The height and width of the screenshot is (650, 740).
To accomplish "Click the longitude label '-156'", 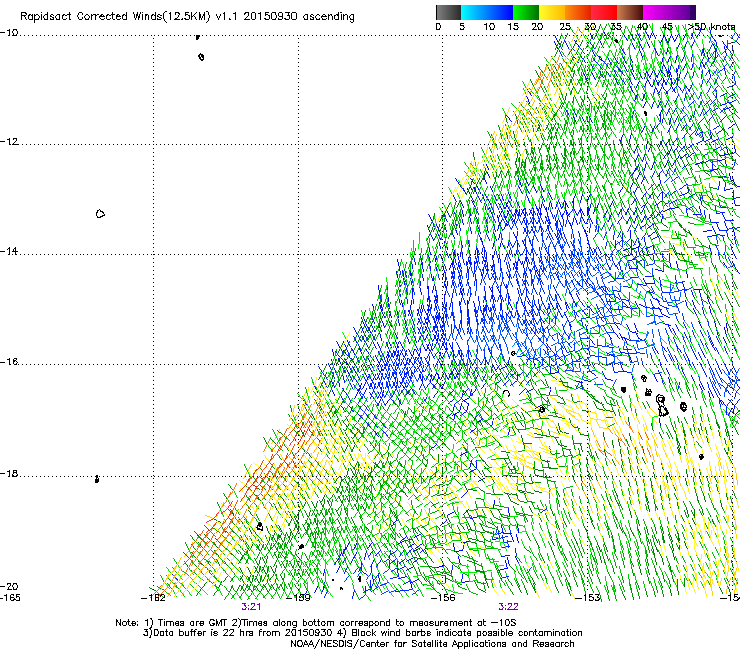I will coord(443,598).
